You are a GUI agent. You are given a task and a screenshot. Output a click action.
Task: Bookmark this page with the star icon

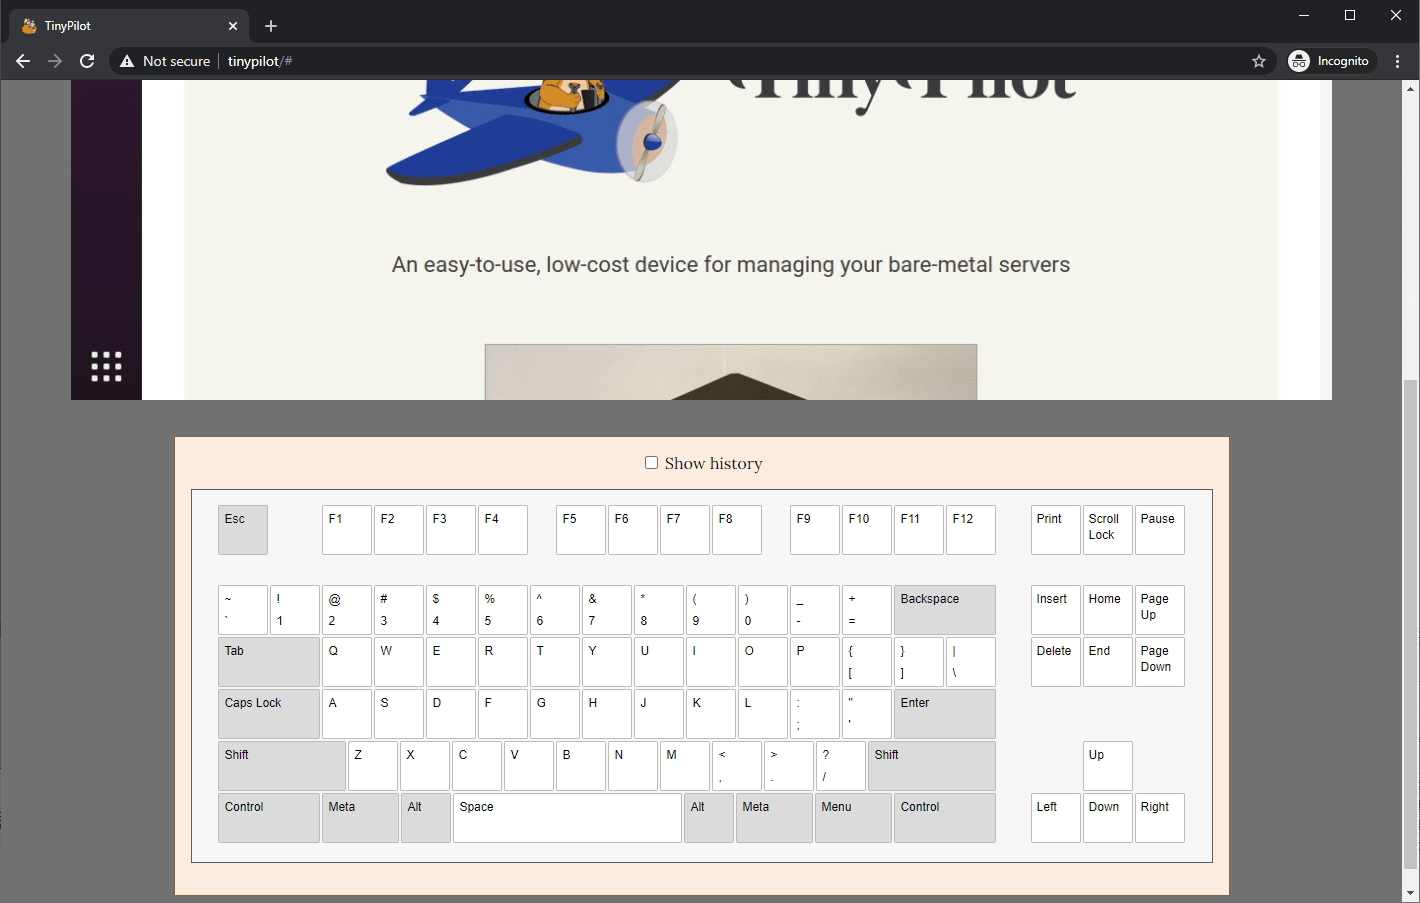1259,61
